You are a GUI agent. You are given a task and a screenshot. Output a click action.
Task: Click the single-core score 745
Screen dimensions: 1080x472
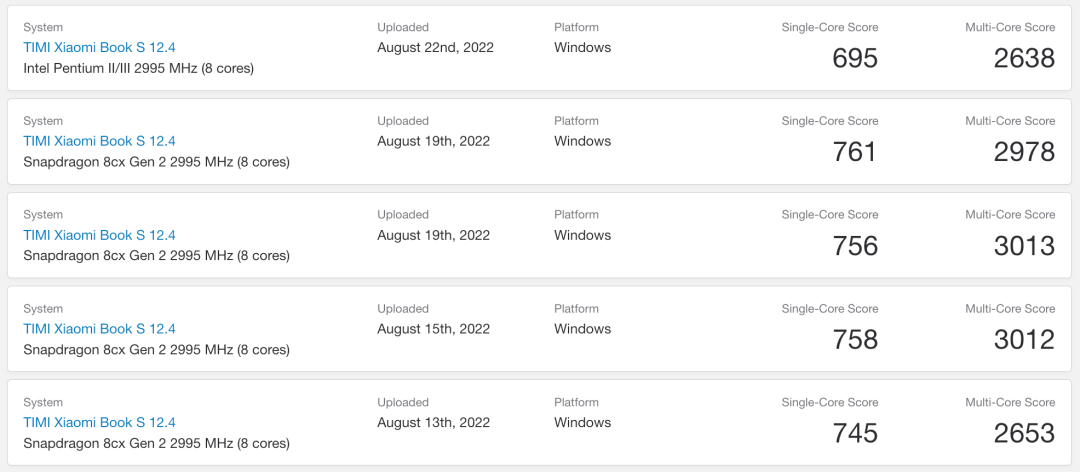[x=855, y=433]
